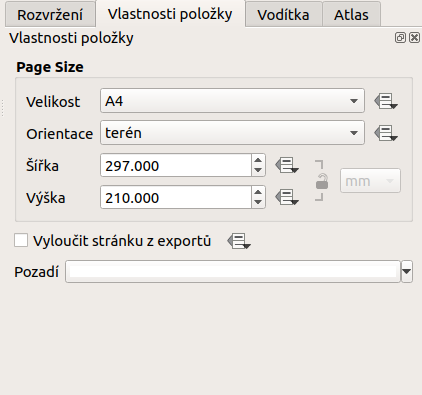422x395 pixels.
Task: Open data-defined override for Vyloučit stránku
Action: point(239,241)
